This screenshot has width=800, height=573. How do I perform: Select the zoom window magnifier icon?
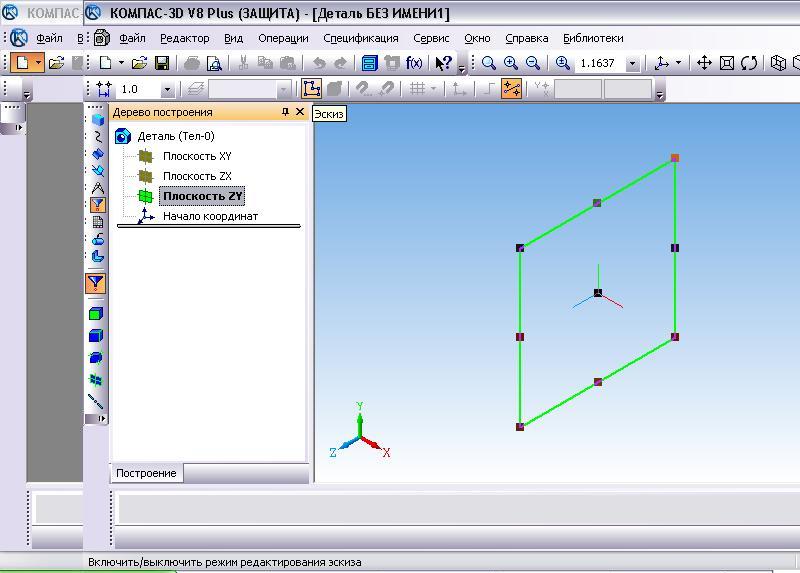[x=489, y=63]
